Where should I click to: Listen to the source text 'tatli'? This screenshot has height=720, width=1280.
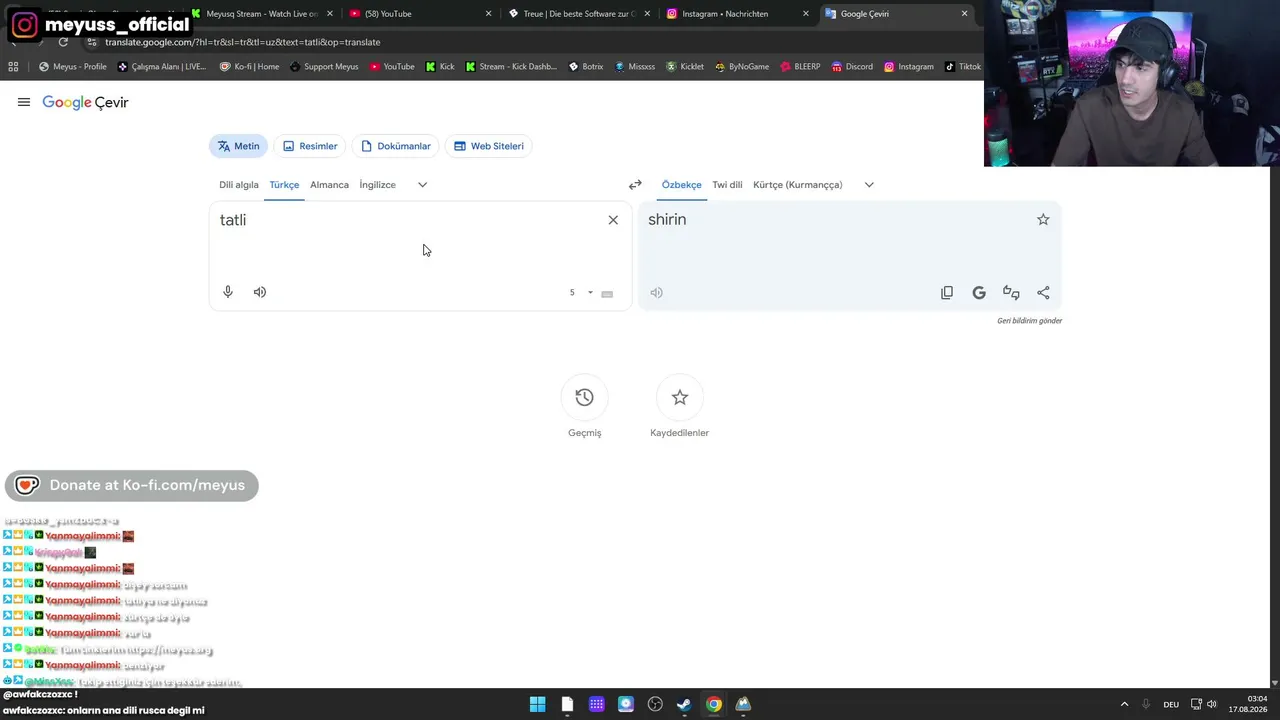[x=260, y=292]
